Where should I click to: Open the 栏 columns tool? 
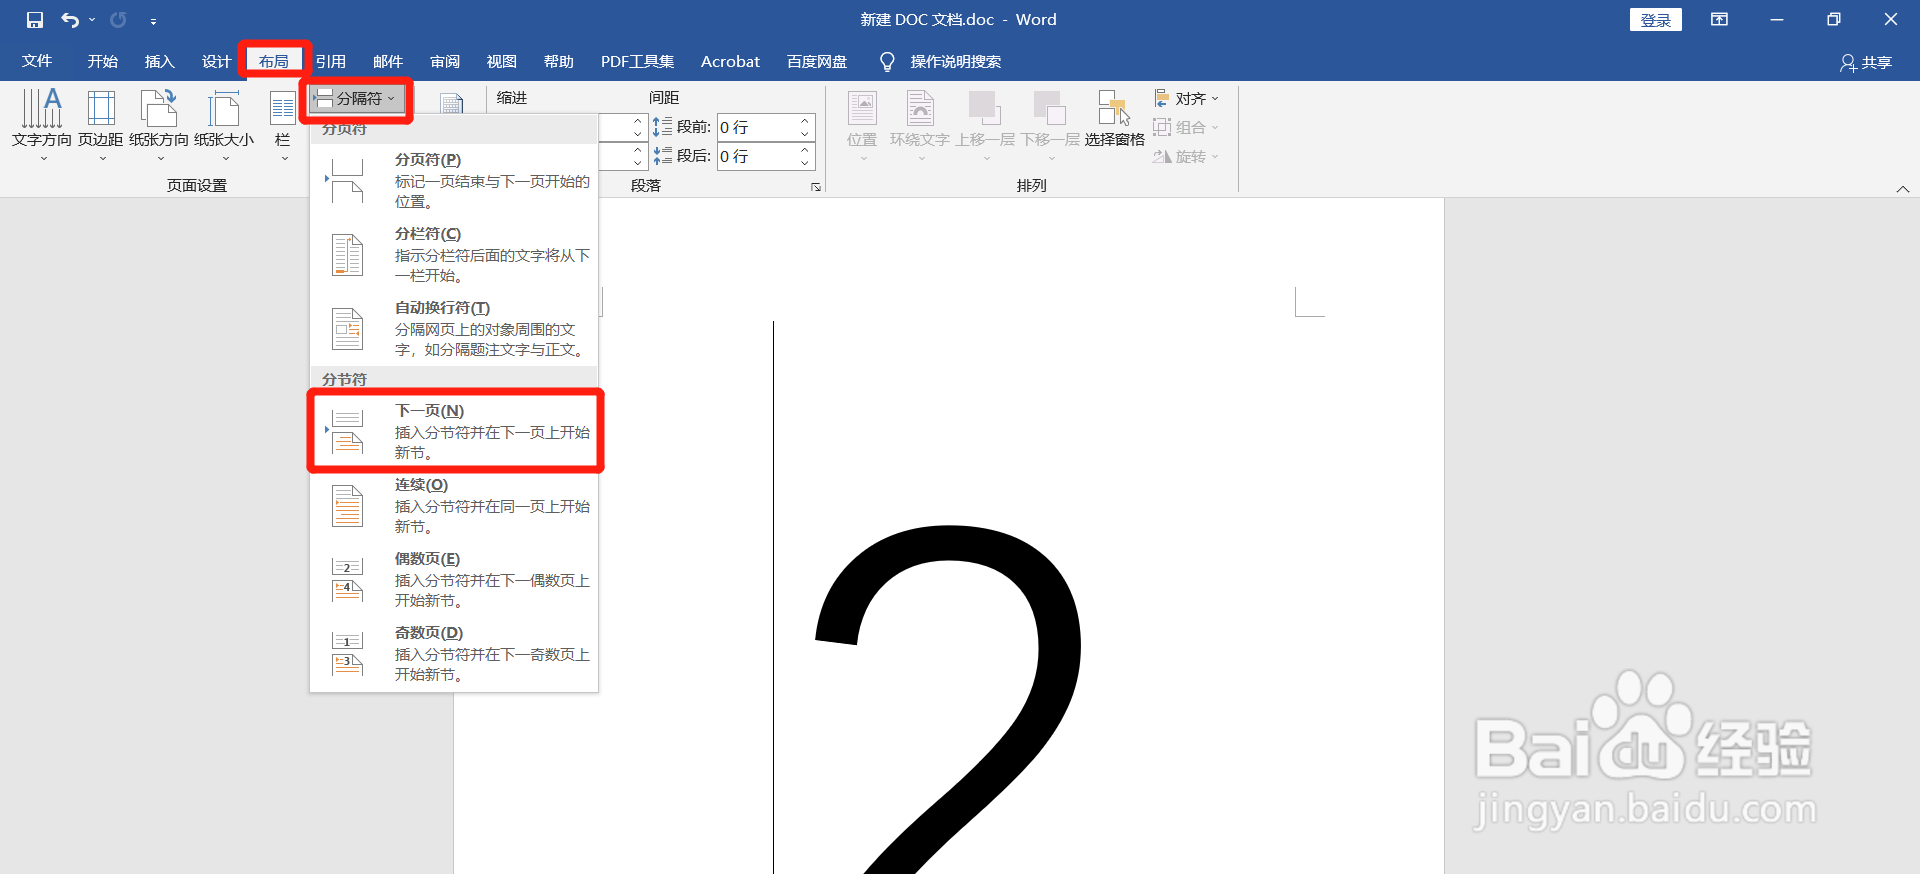(283, 124)
